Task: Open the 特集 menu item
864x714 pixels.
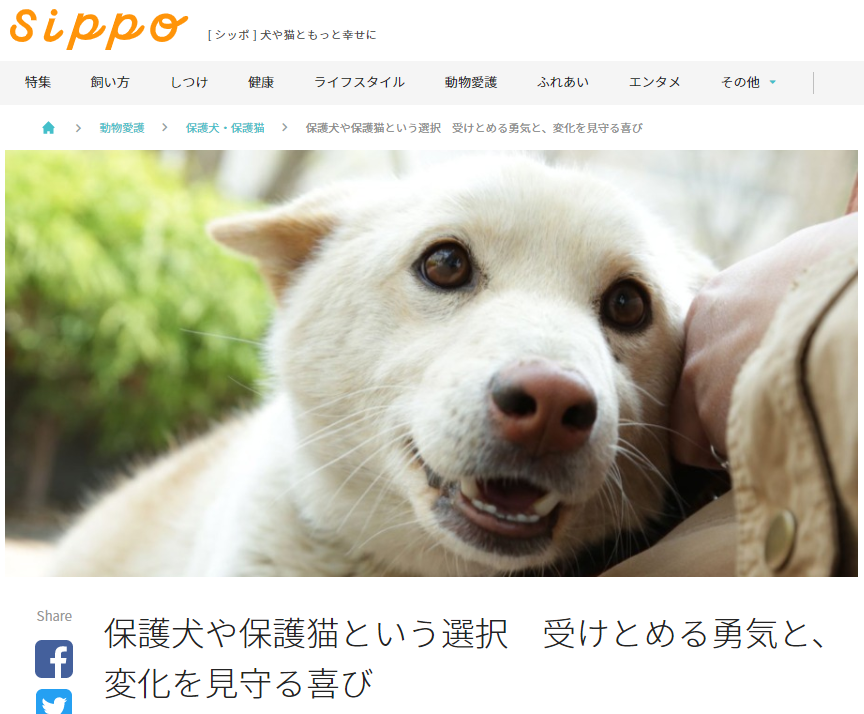Action: pos(38,82)
